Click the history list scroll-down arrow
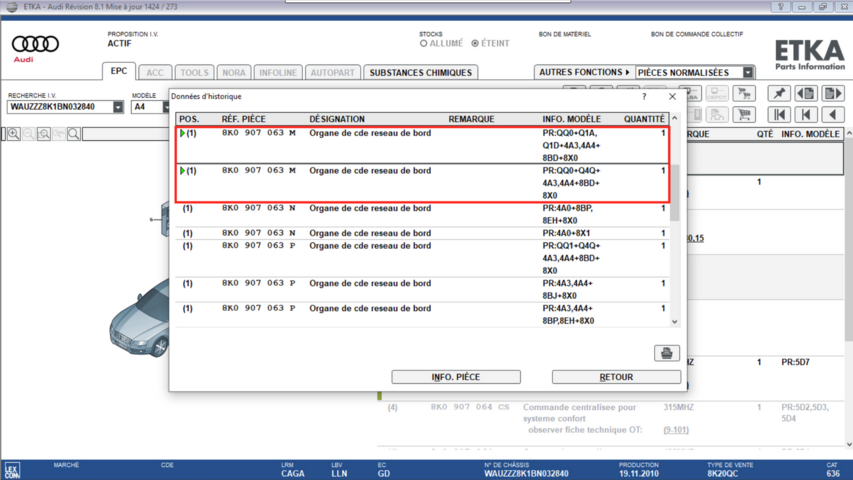The width and height of the screenshot is (853, 480). click(x=675, y=322)
